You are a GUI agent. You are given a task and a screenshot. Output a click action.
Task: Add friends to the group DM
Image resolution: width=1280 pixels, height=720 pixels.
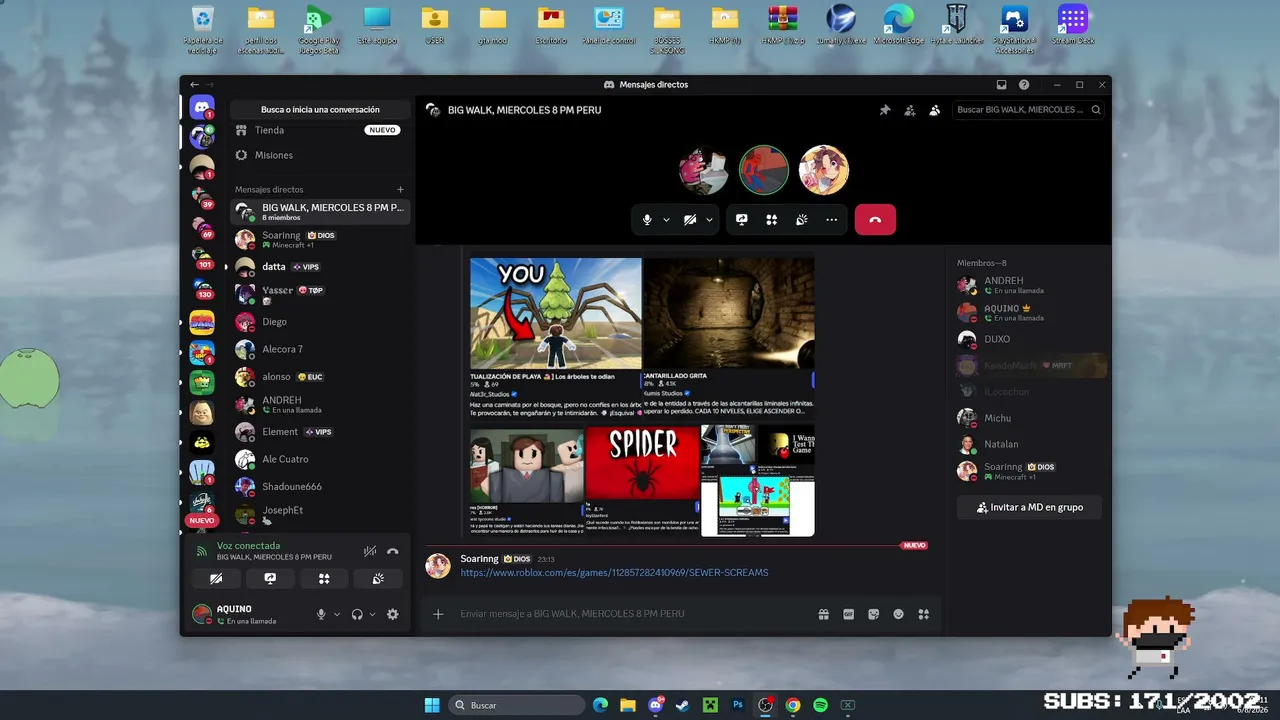910,110
